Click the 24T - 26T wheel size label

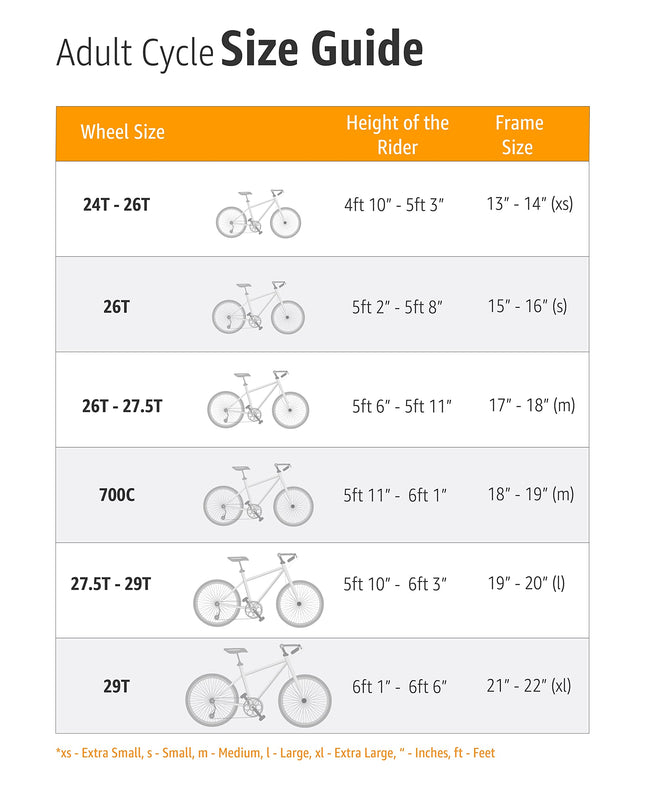[116, 205]
